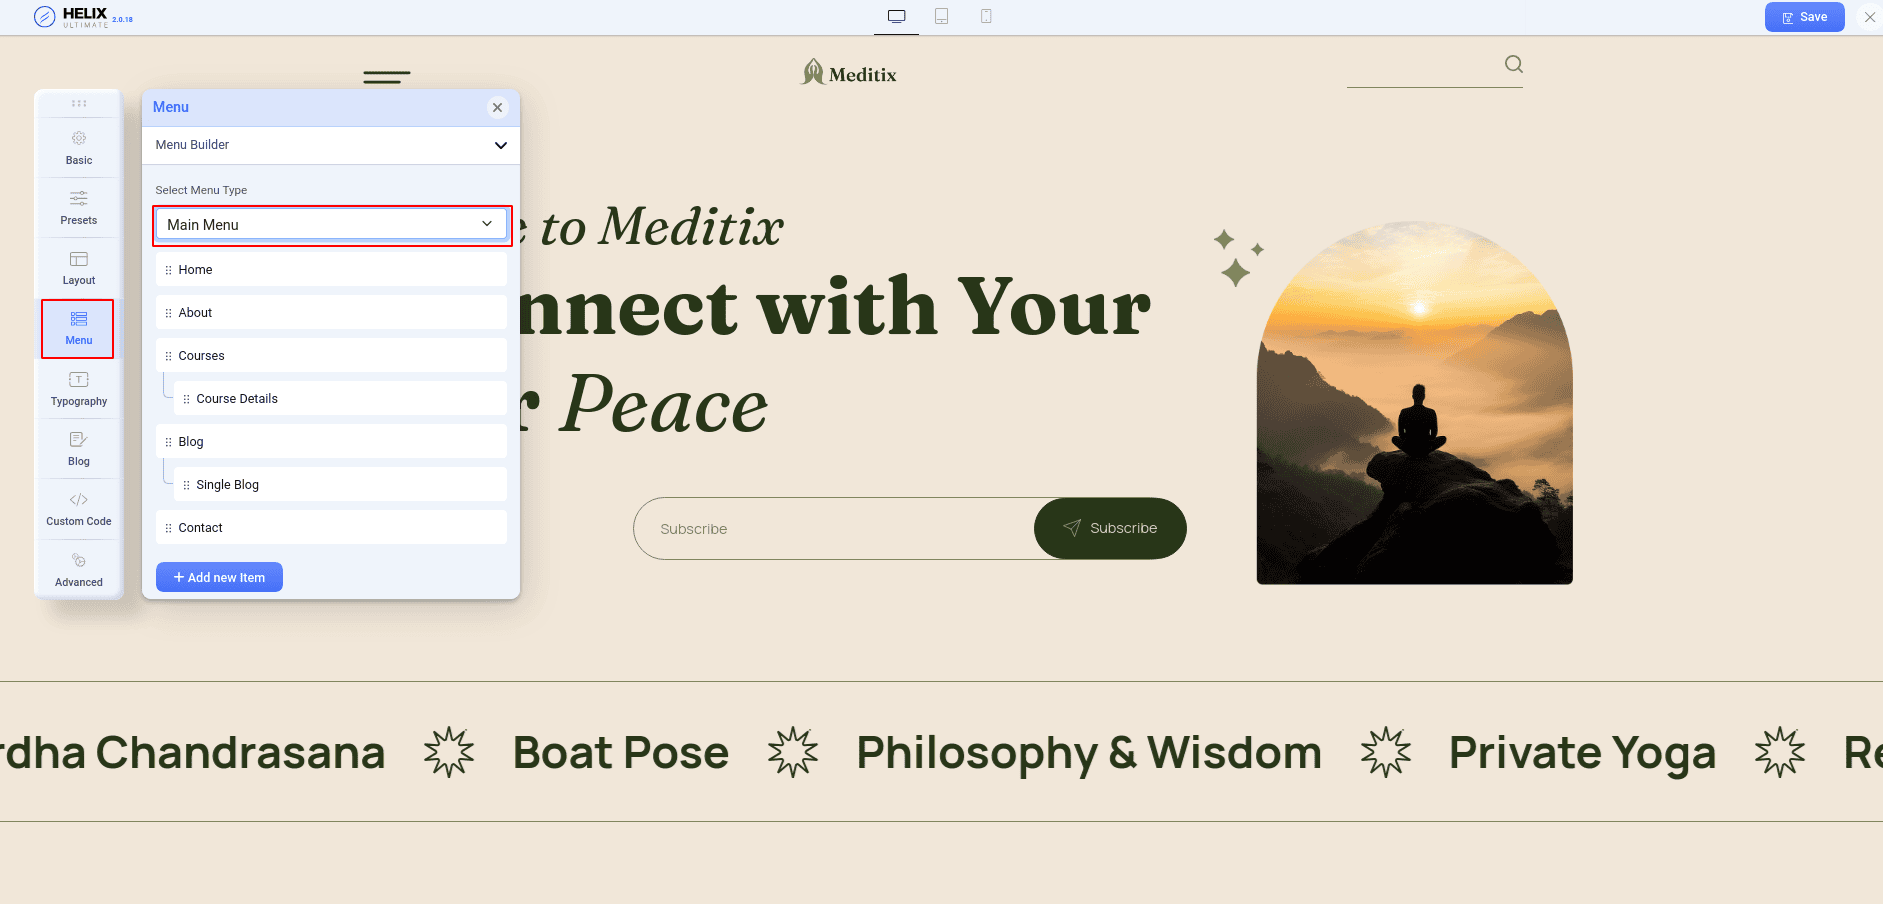Switch to mobile preview mode
Screen dimensions: 1883x904
[986, 16]
